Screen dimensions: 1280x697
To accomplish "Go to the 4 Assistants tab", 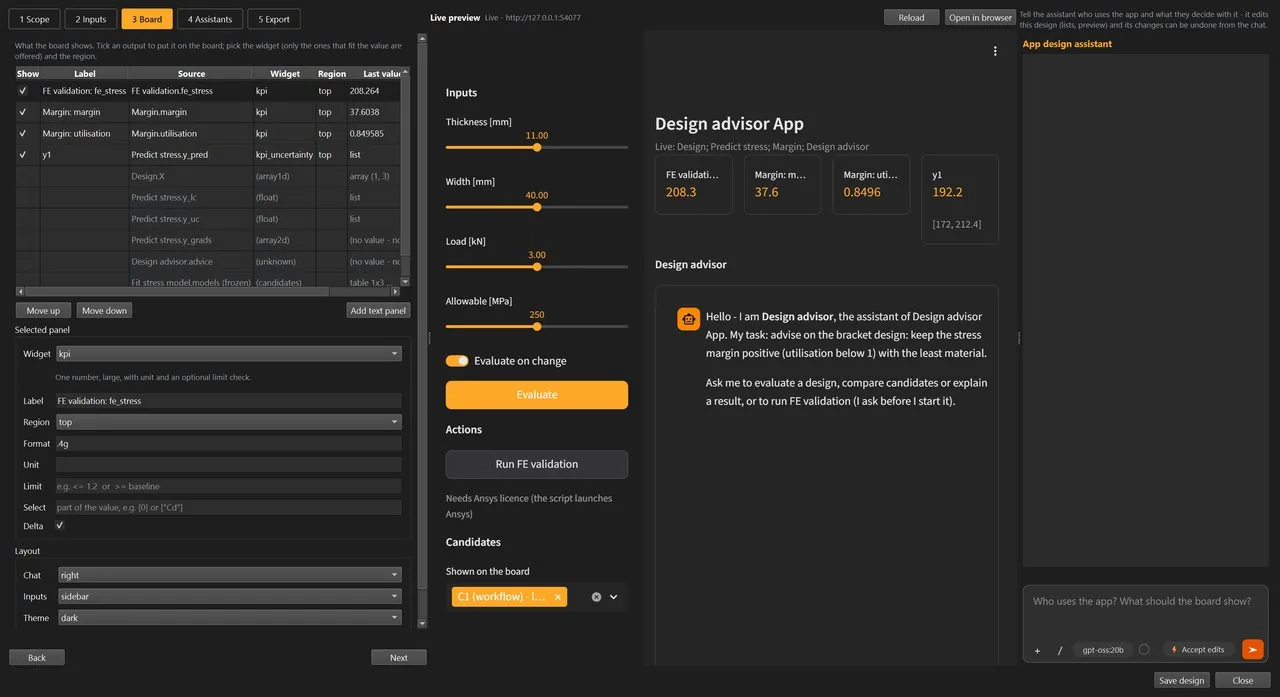I will pos(210,19).
